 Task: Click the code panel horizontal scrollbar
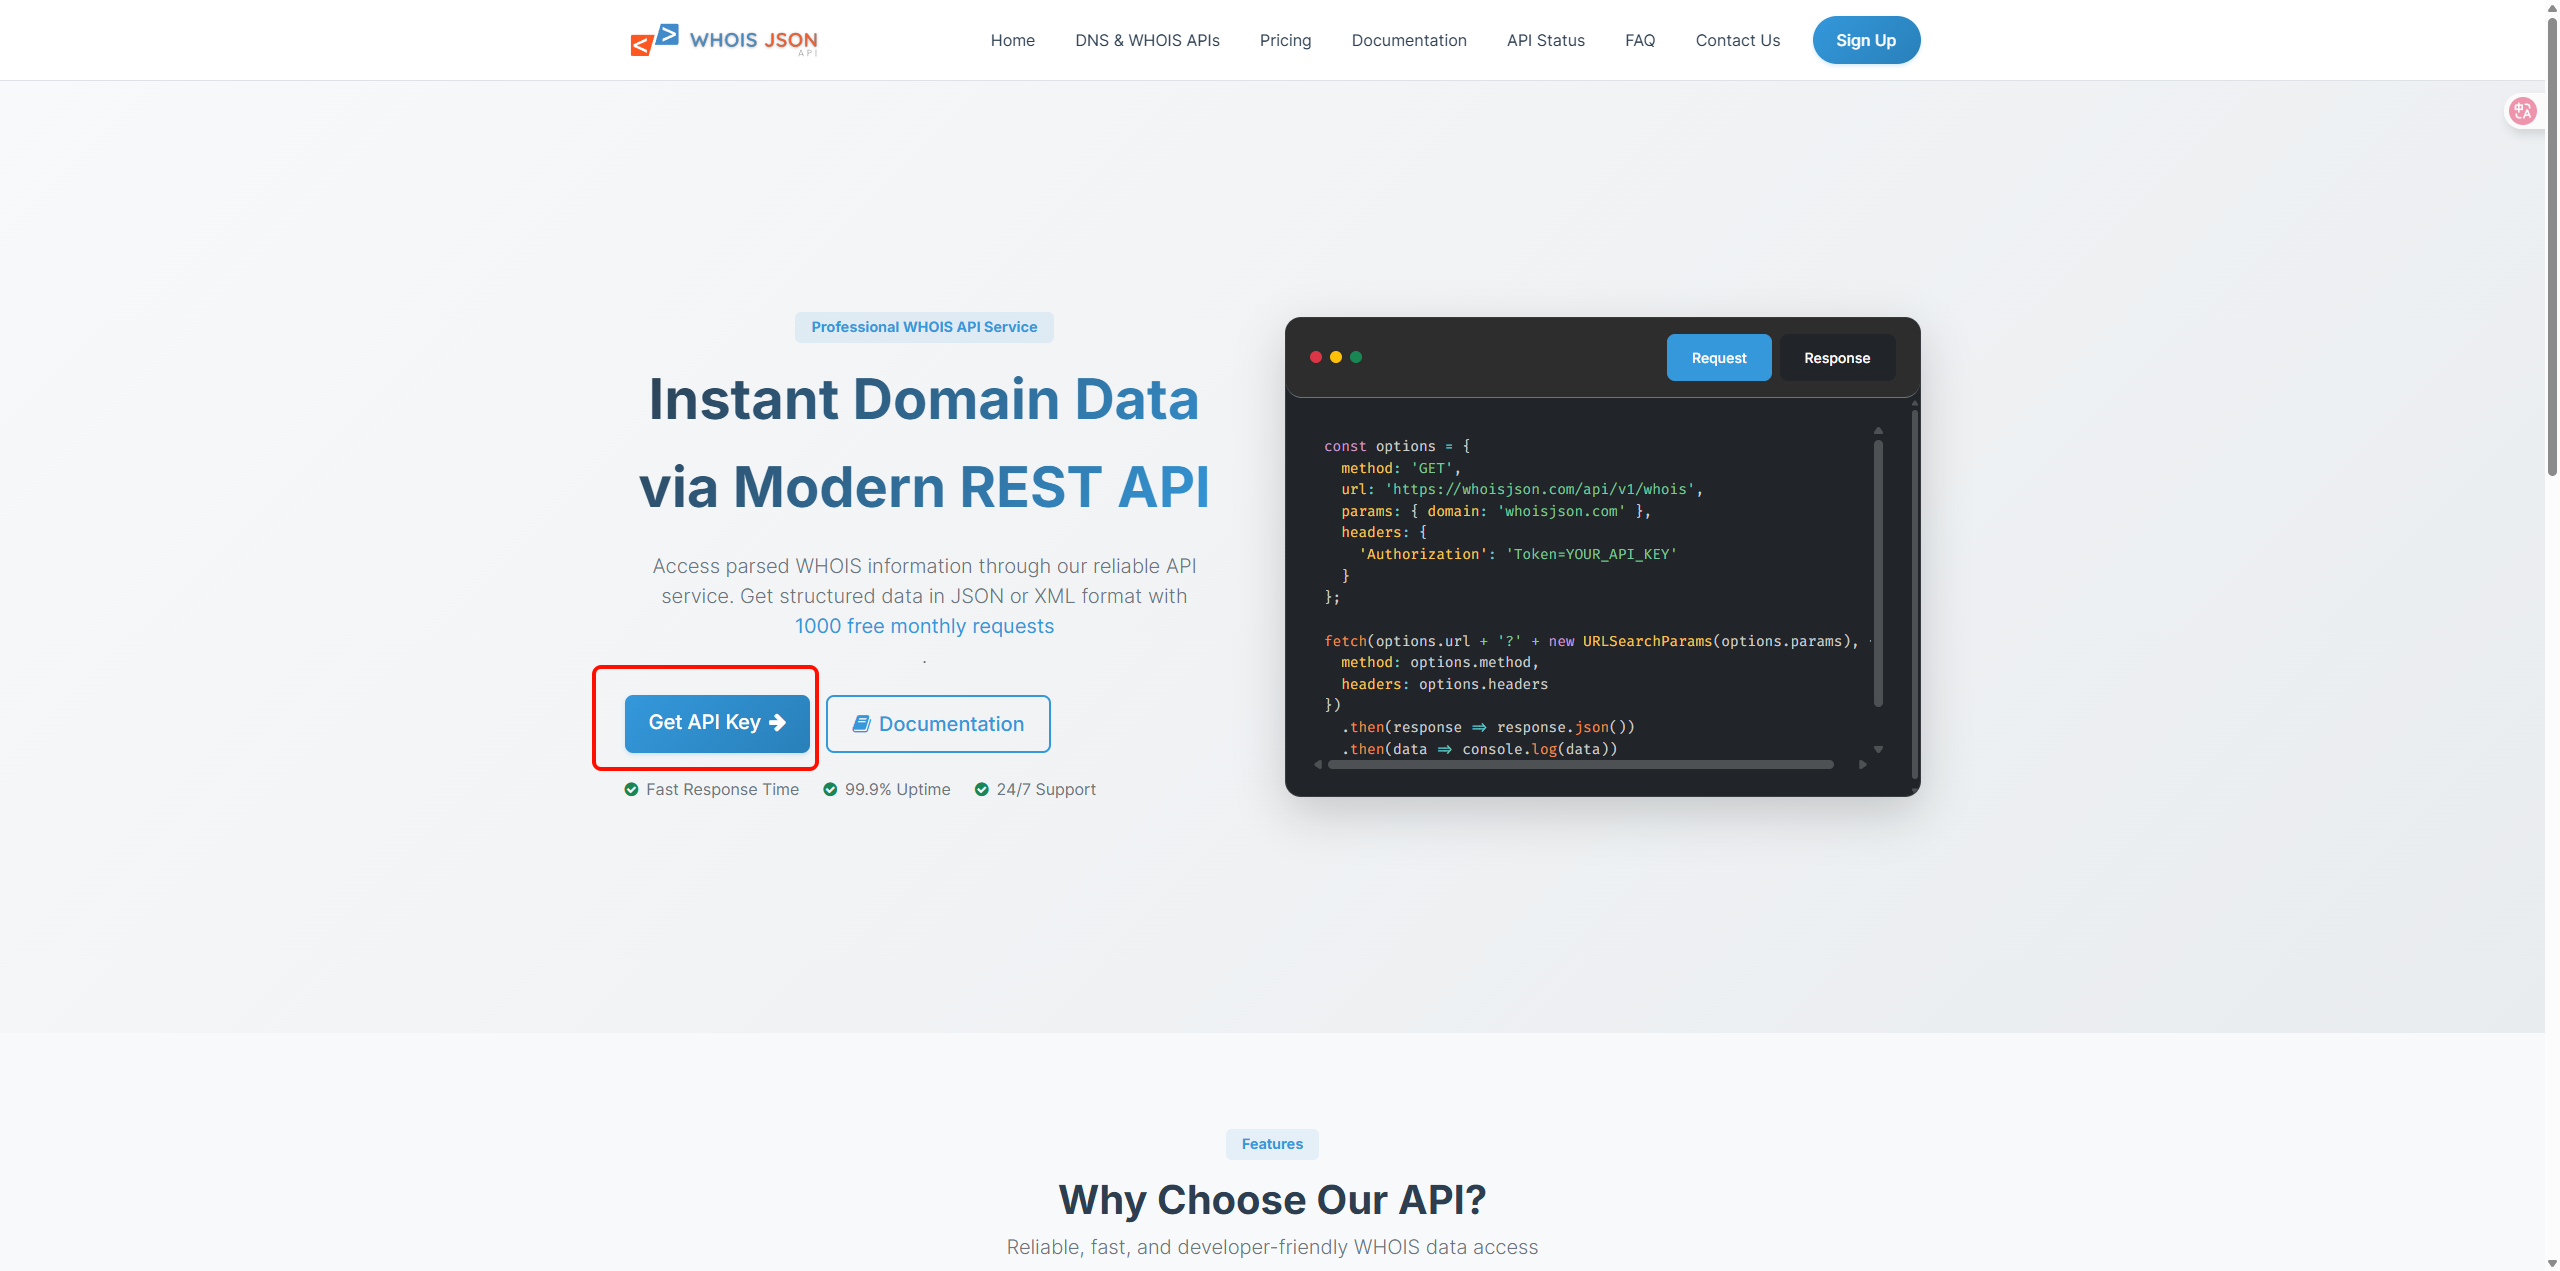coord(1580,765)
